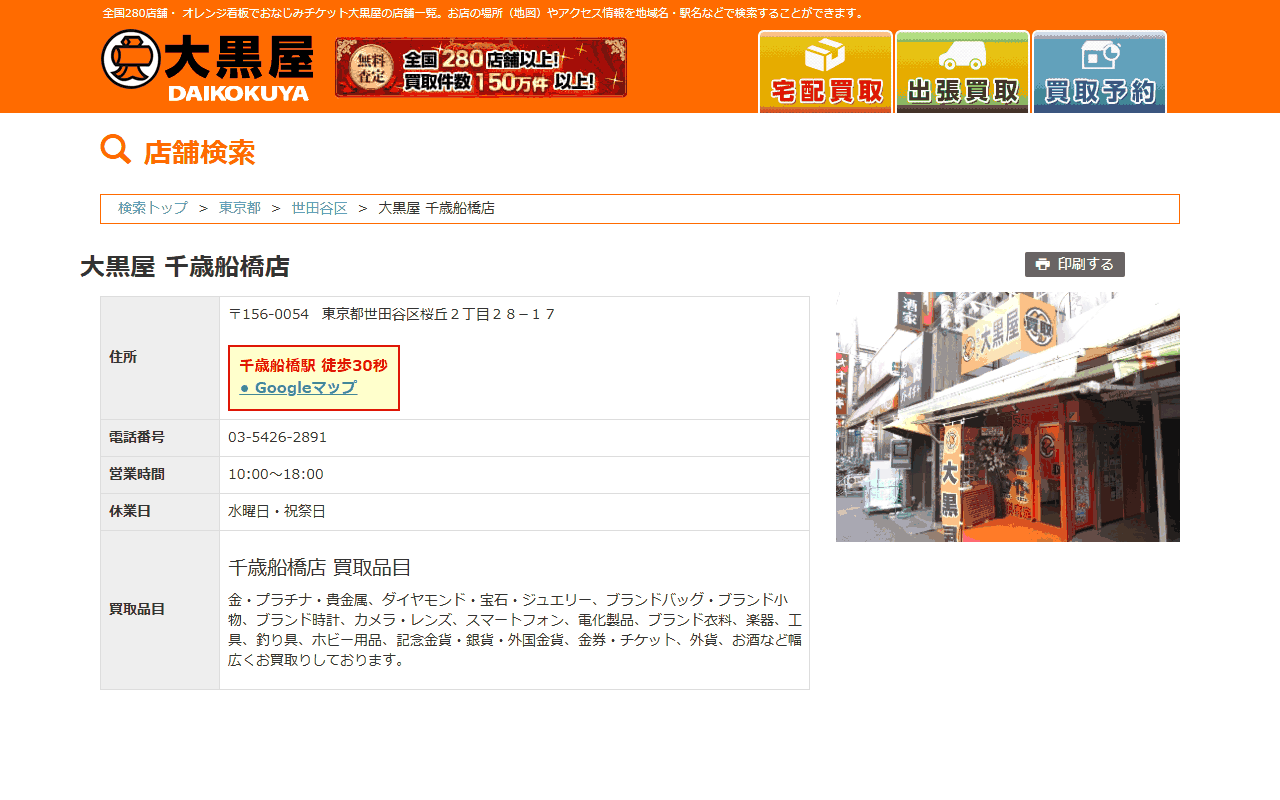The image size is (1280, 800).
Task: Click the 営業時間 row label
Action: [x=137, y=474]
